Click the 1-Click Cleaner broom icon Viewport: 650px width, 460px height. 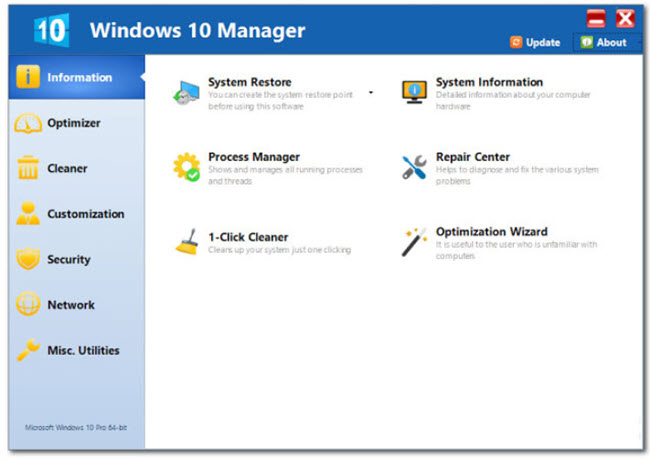186,241
